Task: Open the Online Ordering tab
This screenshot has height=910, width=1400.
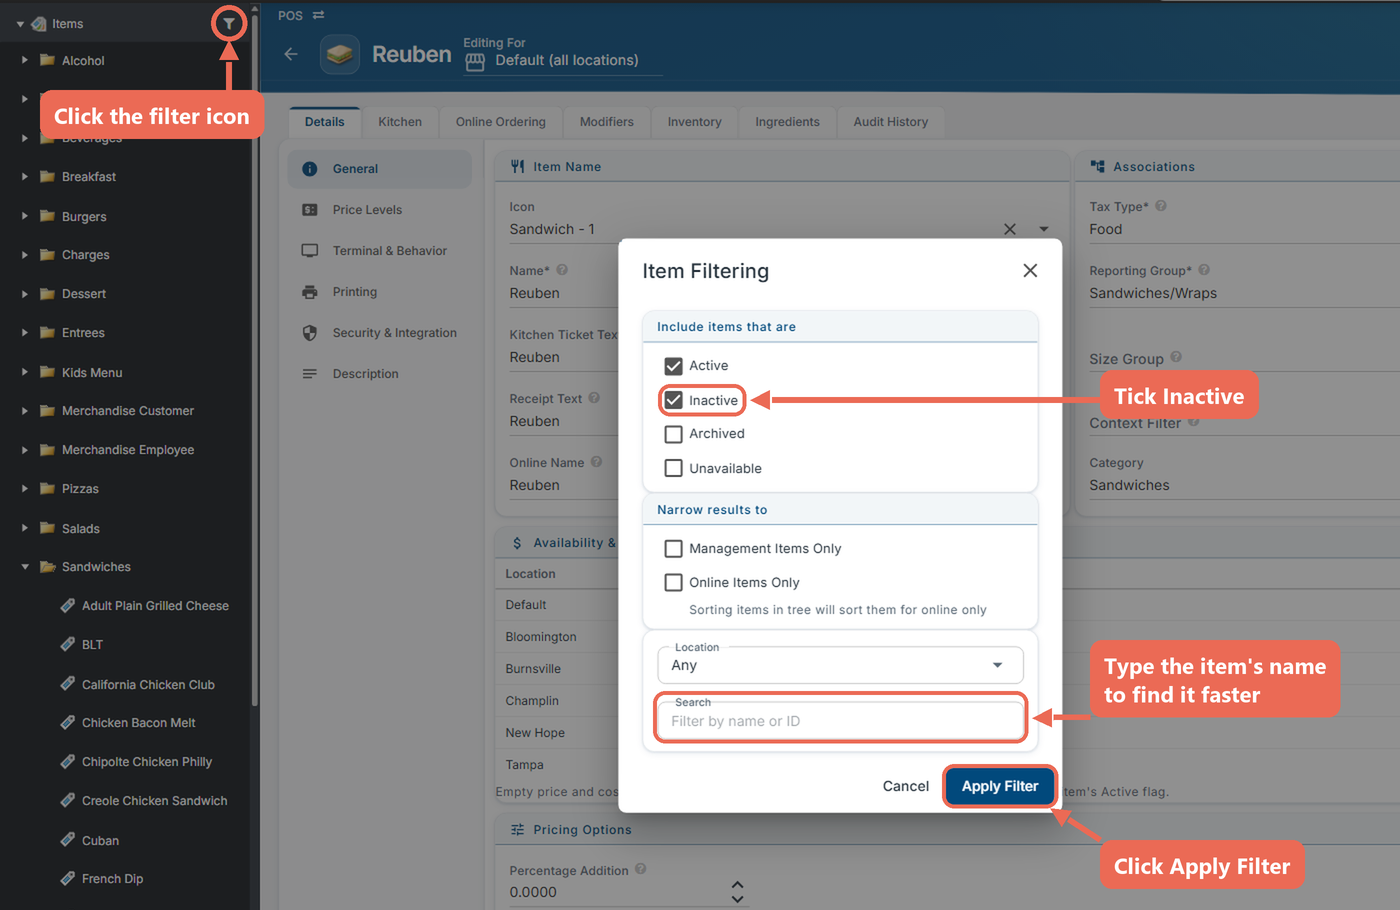Action: click(501, 122)
